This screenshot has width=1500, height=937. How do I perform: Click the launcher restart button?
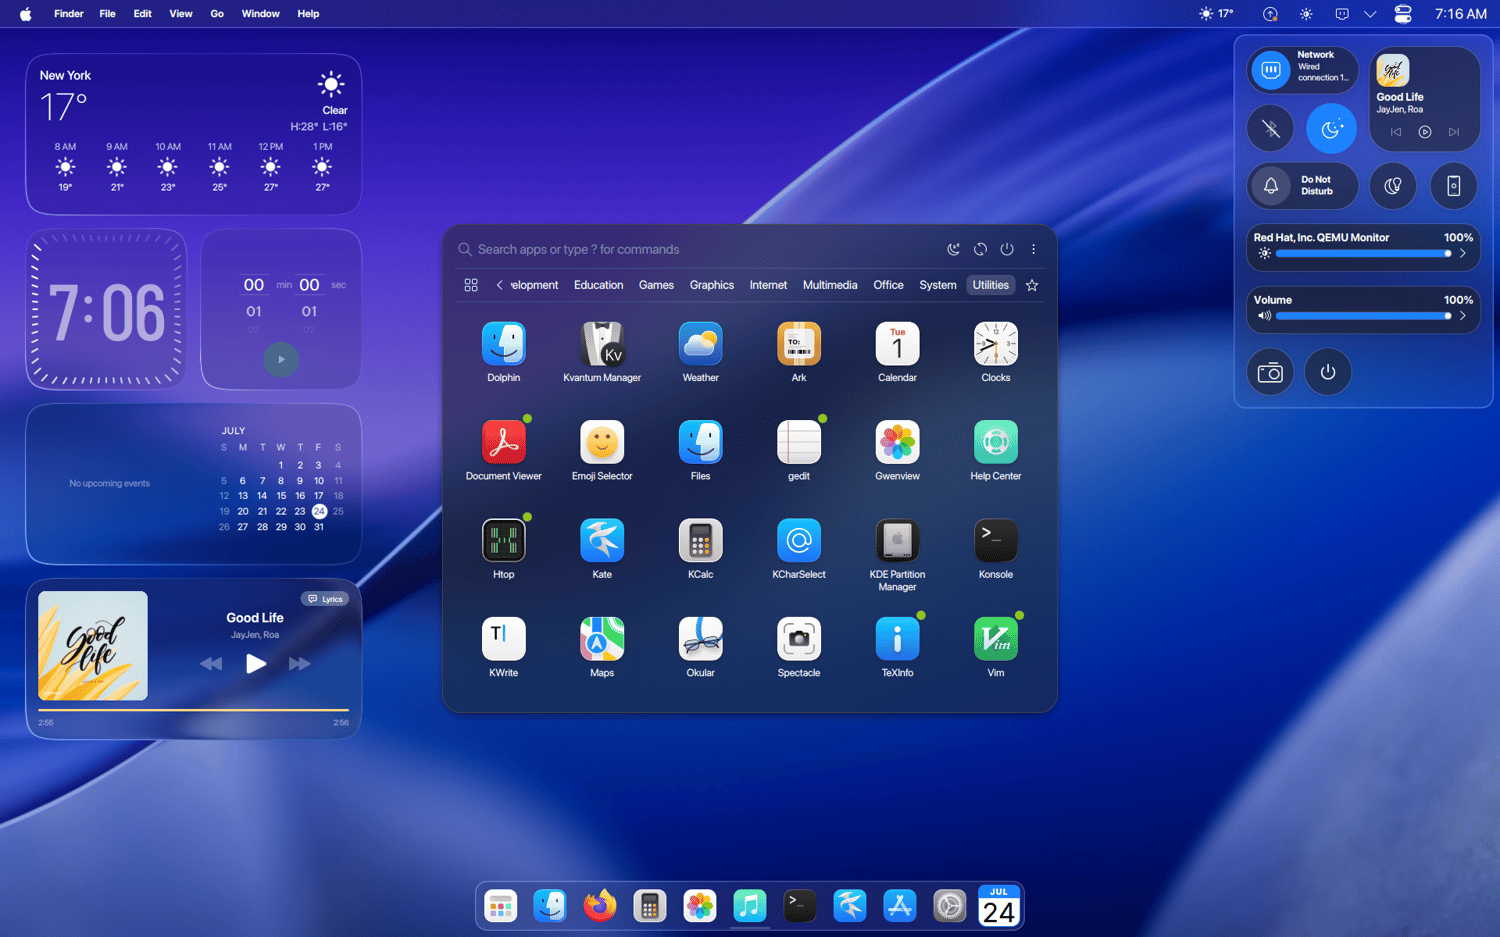pyautogui.click(x=980, y=249)
